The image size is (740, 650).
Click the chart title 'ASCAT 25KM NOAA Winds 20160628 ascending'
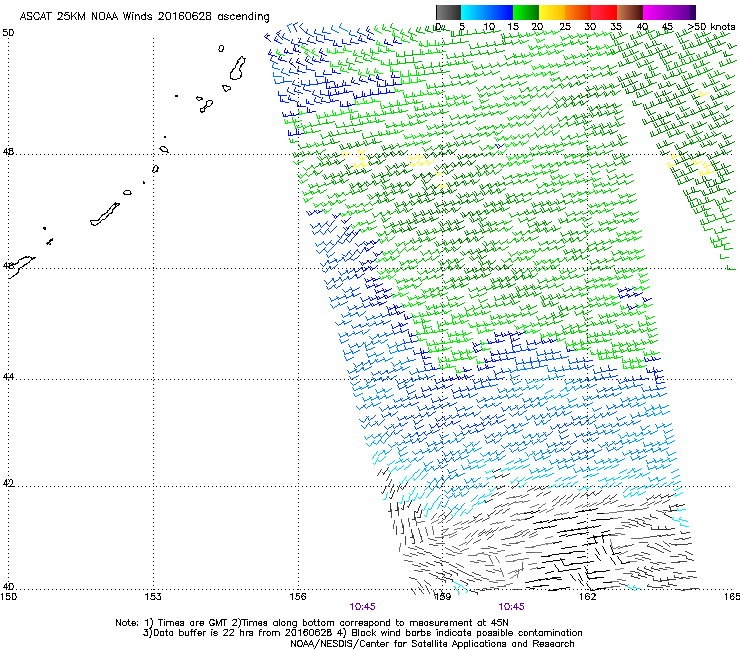tap(144, 16)
